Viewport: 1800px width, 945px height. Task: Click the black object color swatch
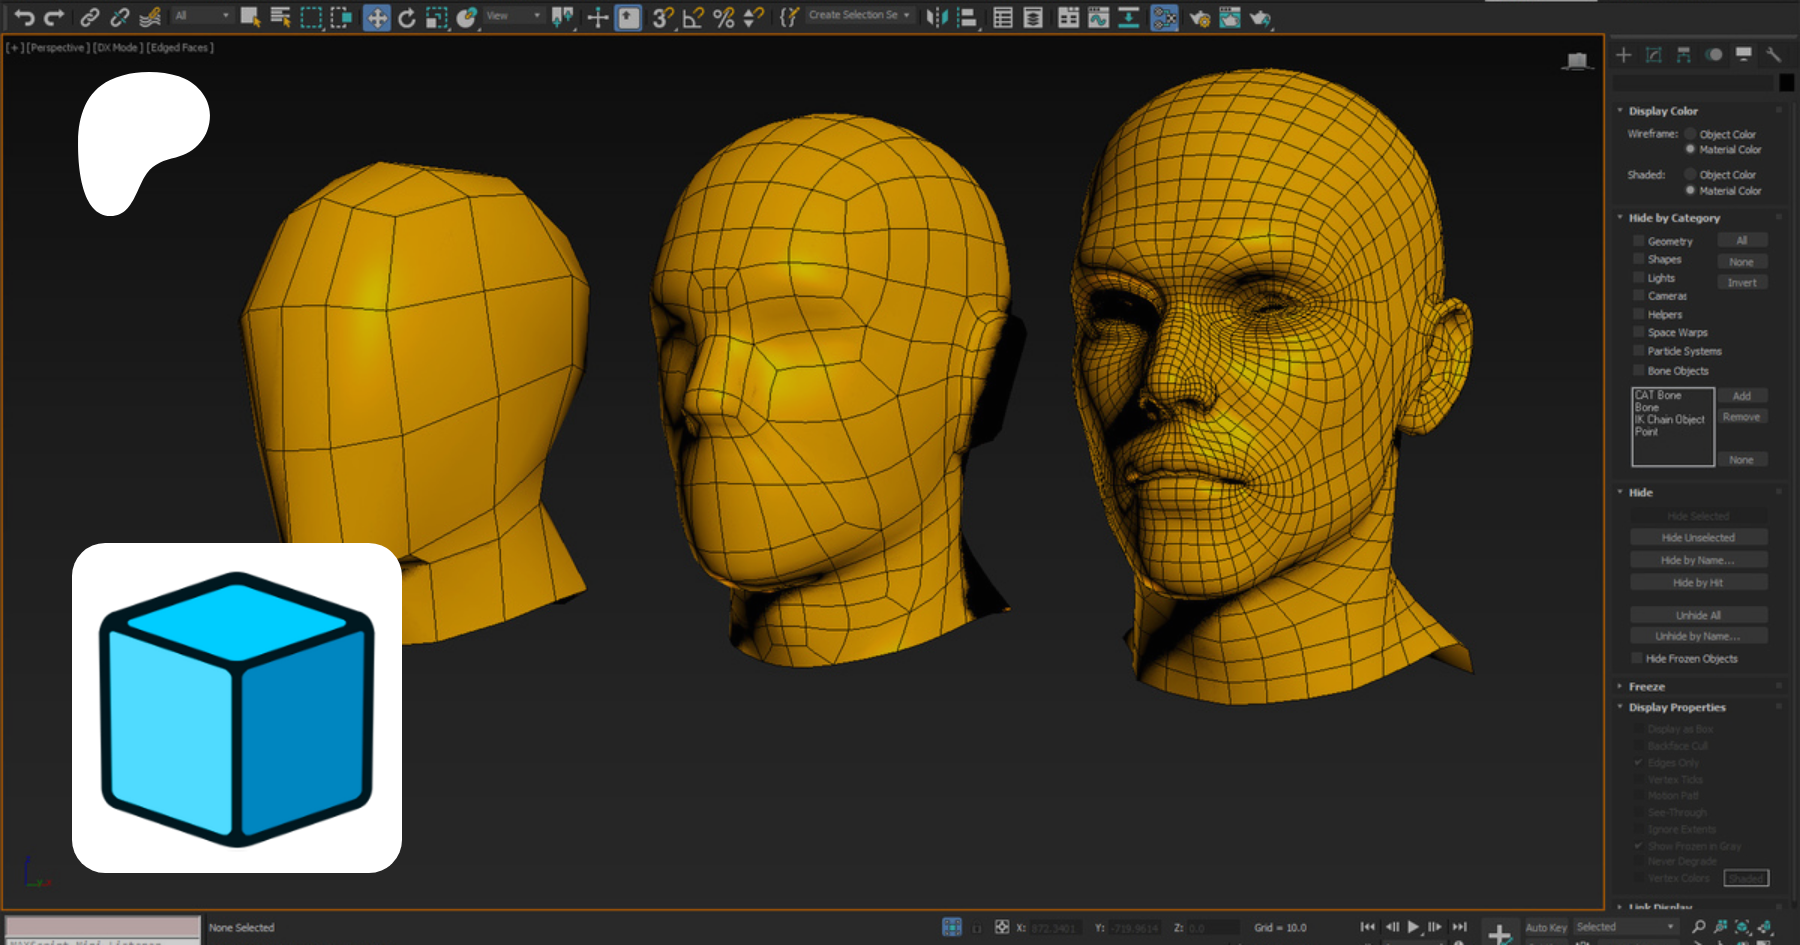click(x=1786, y=83)
